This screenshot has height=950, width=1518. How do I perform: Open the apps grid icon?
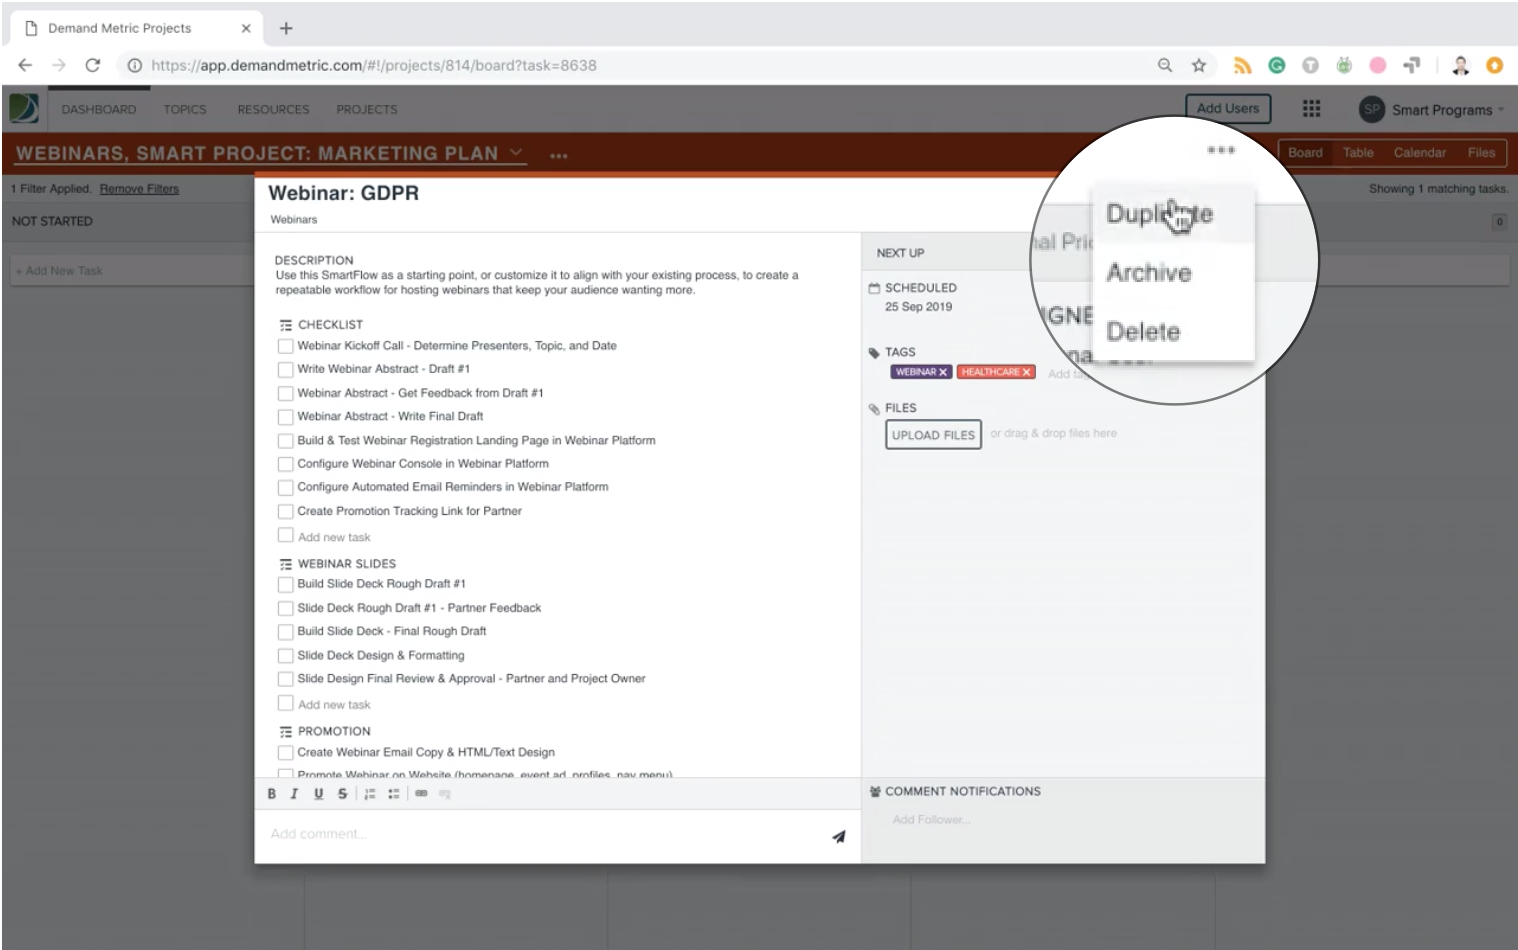click(1311, 108)
